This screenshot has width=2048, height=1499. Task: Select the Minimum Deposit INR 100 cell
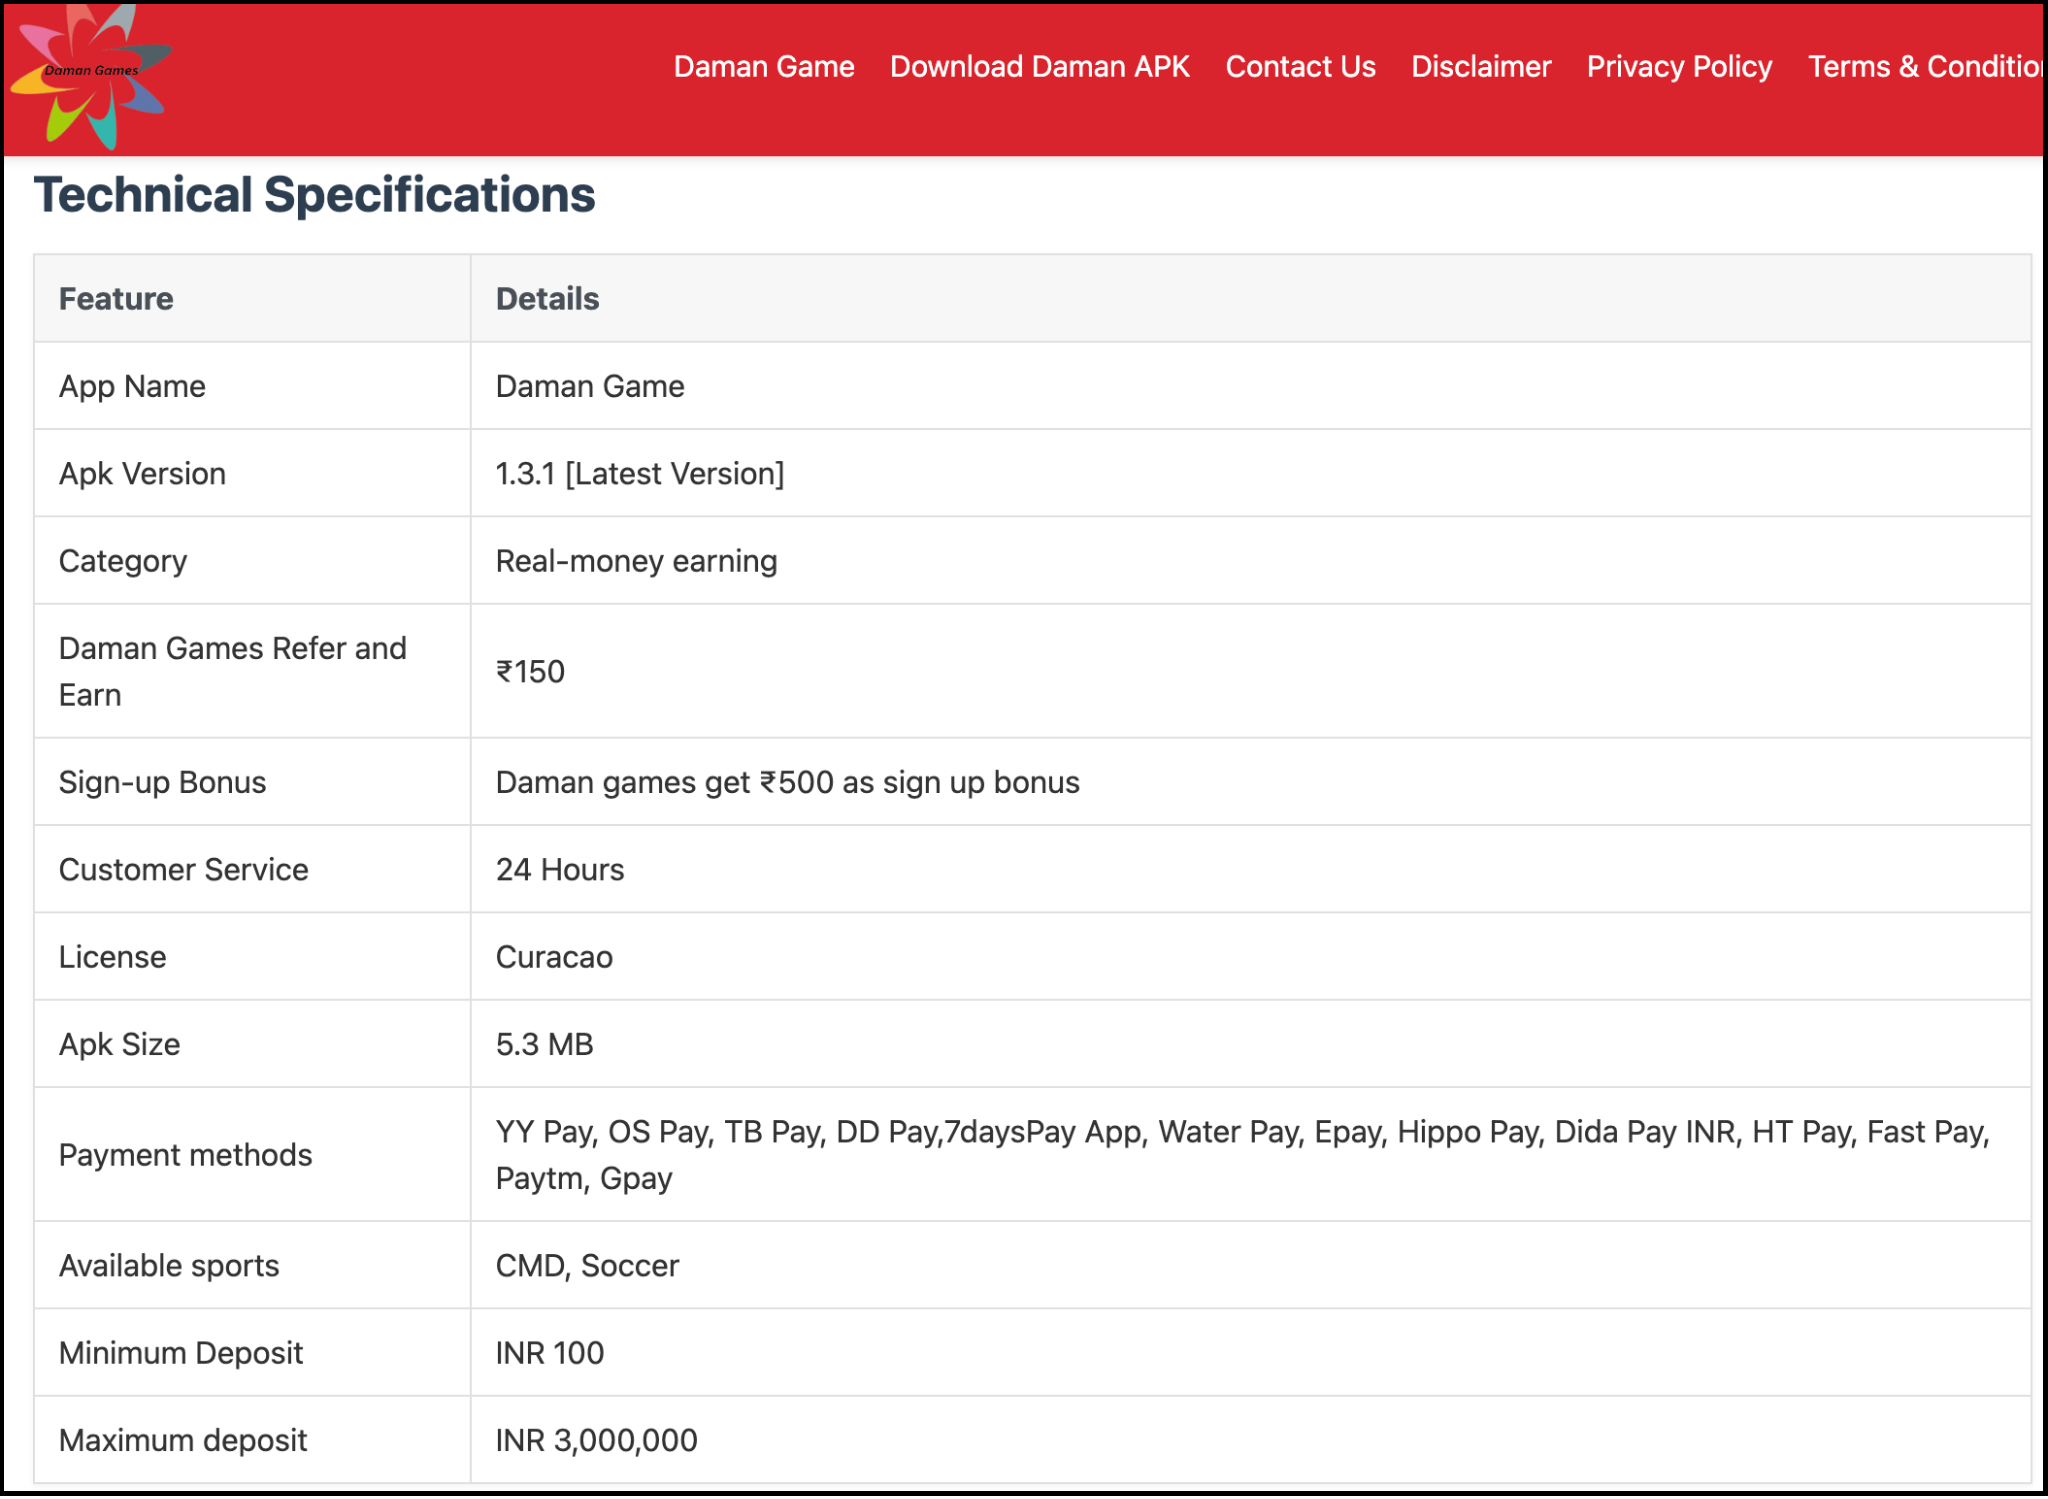(549, 1352)
